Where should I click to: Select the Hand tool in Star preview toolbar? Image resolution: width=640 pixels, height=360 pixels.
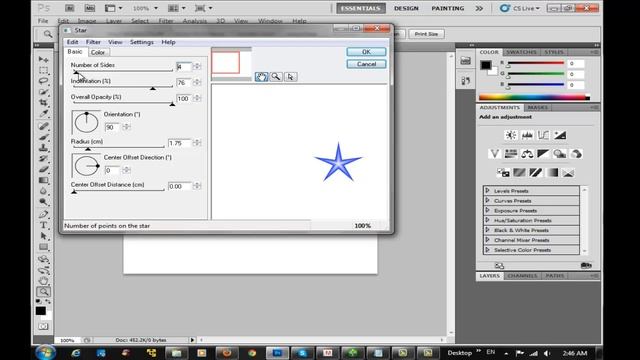[261, 77]
